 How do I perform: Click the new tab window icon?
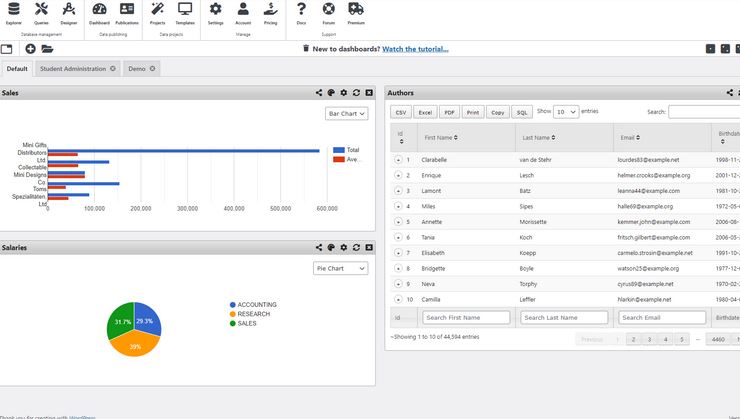coord(7,49)
